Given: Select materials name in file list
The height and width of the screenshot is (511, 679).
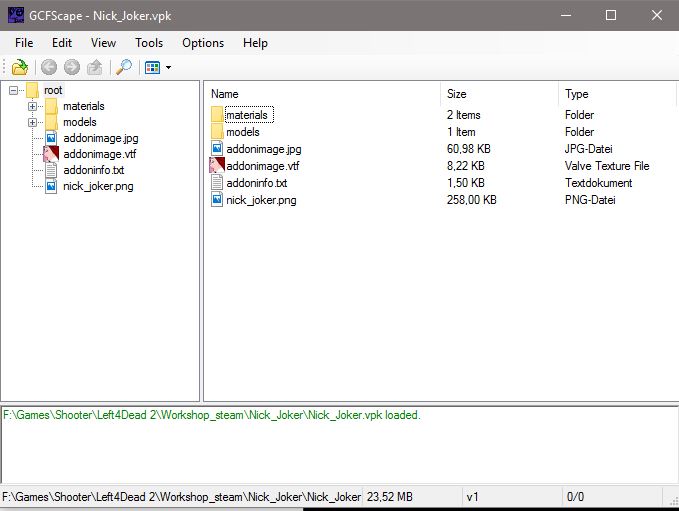Looking at the screenshot, I should [x=247, y=115].
